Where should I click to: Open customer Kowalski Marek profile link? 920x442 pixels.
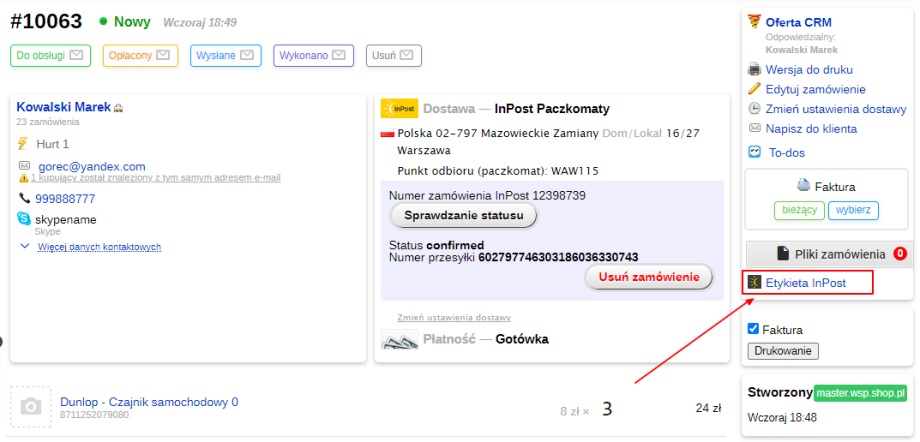click(63, 107)
